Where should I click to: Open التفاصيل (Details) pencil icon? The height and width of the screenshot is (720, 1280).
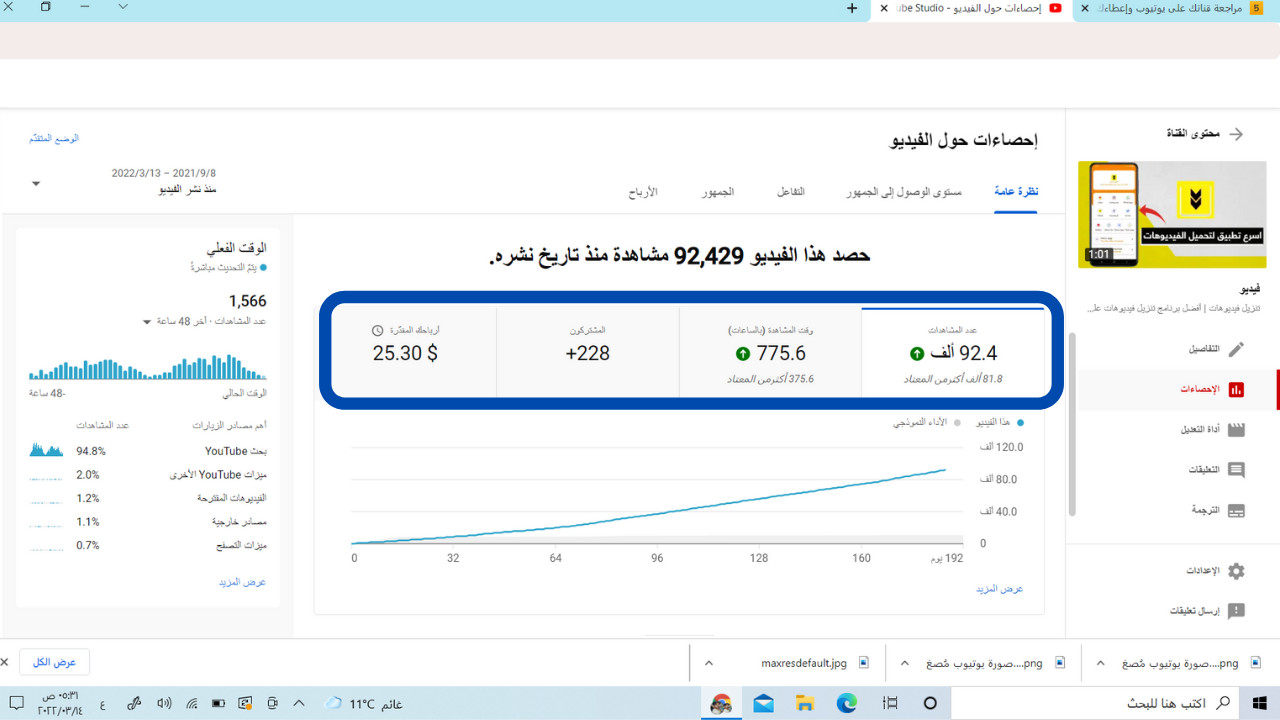tap(1237, 350)
